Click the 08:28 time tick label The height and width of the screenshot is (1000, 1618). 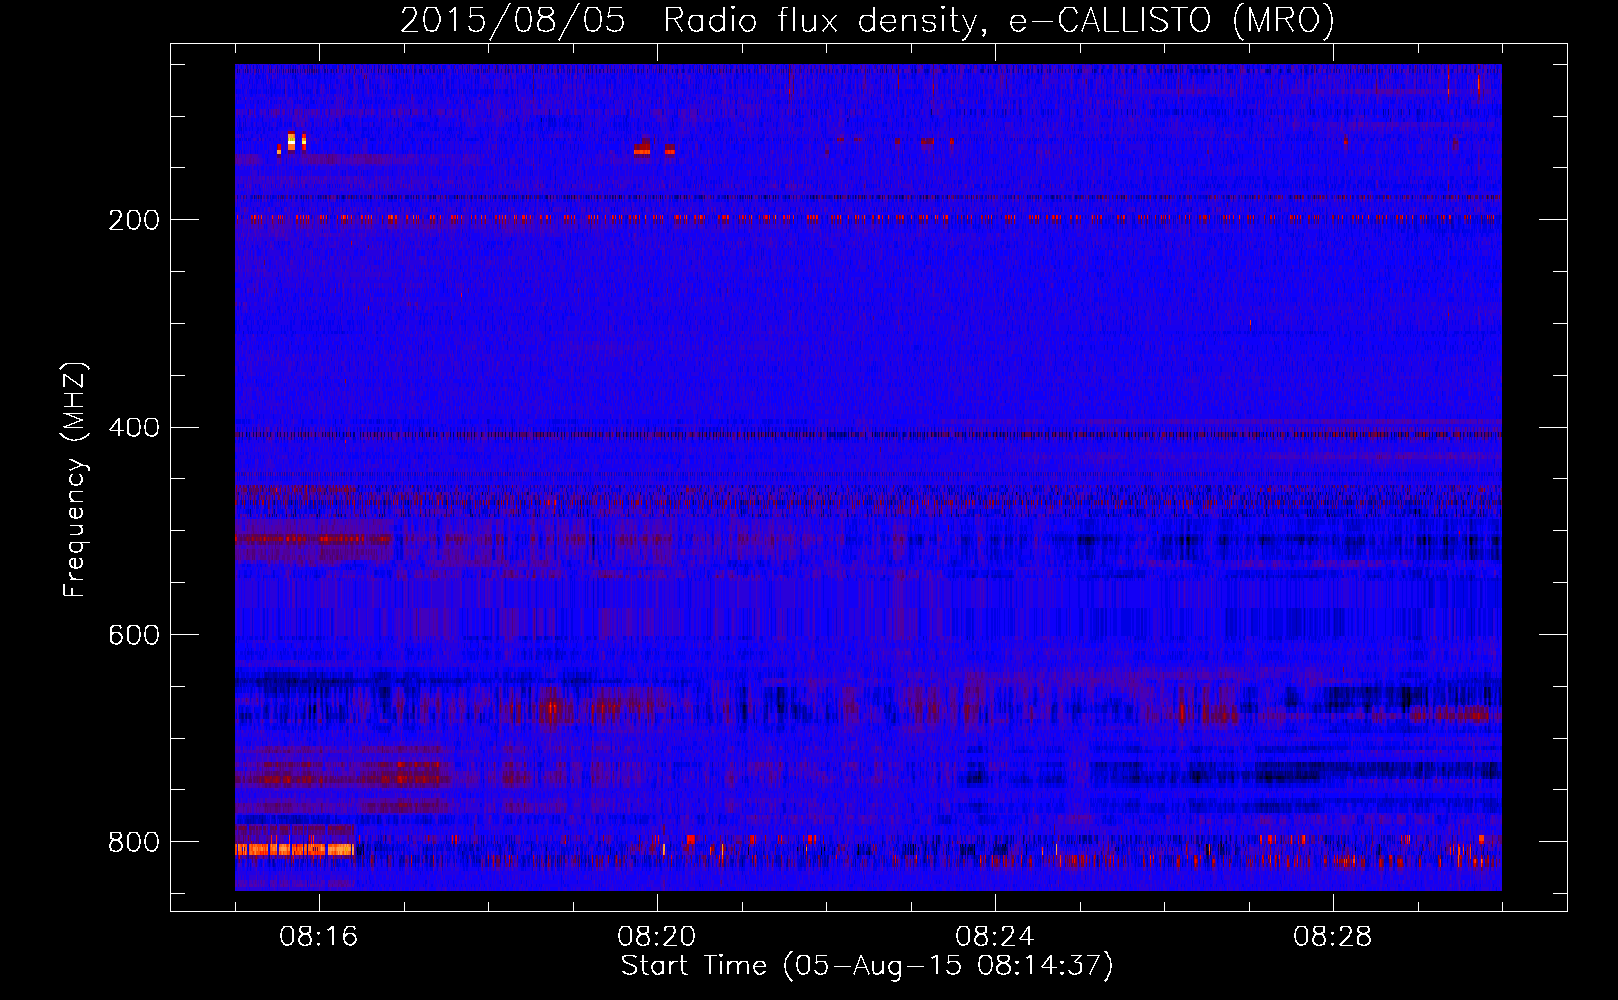click(1333, 937)
